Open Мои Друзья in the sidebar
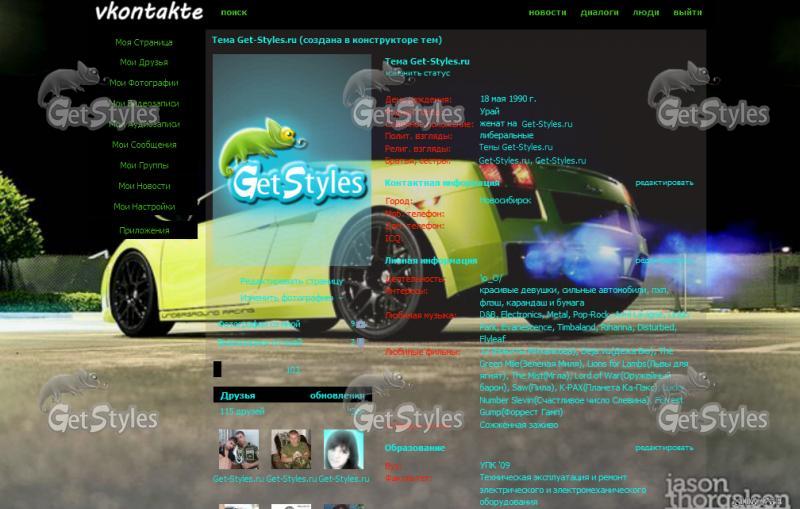 click(144, 62)
